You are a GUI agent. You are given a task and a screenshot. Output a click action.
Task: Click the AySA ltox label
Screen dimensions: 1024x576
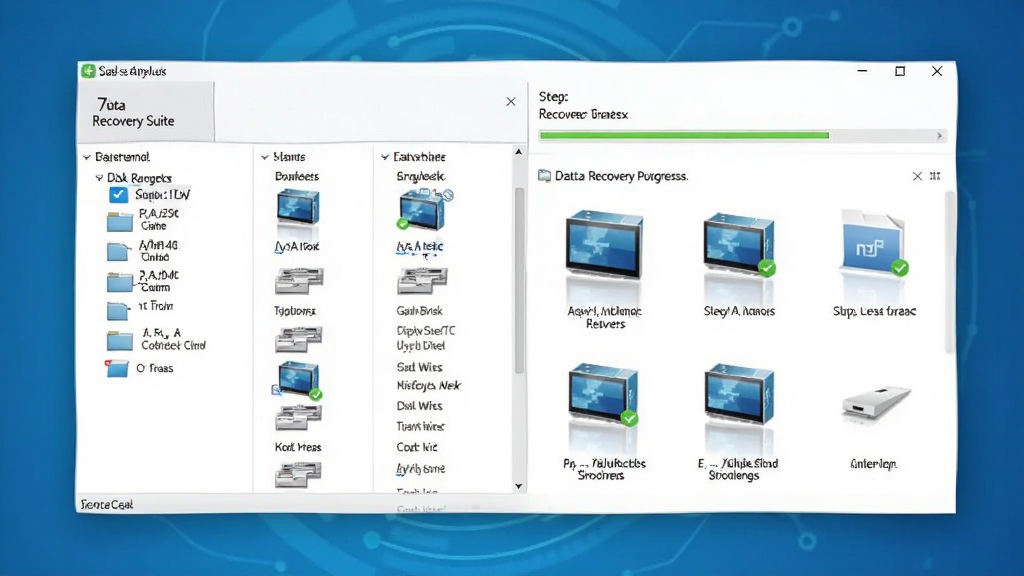point(296,247)
